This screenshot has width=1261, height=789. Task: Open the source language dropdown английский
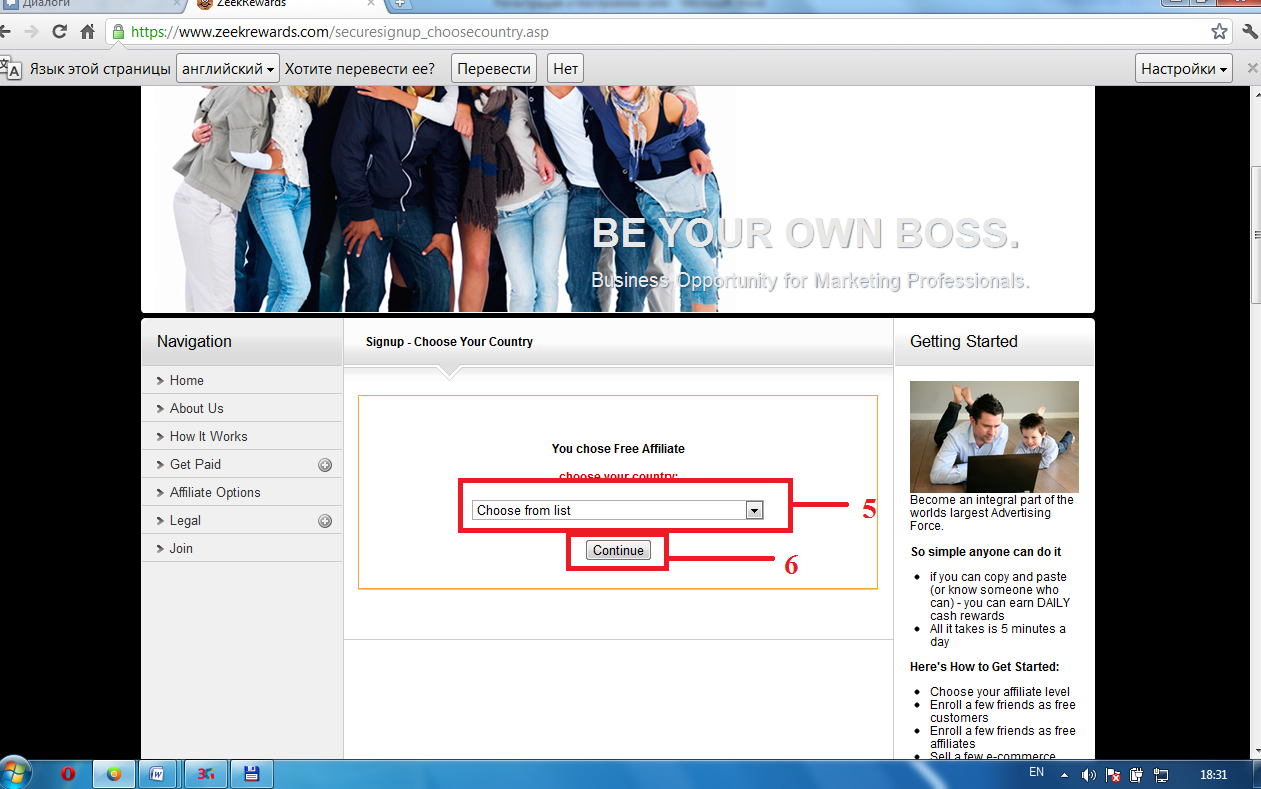(228, 69)
